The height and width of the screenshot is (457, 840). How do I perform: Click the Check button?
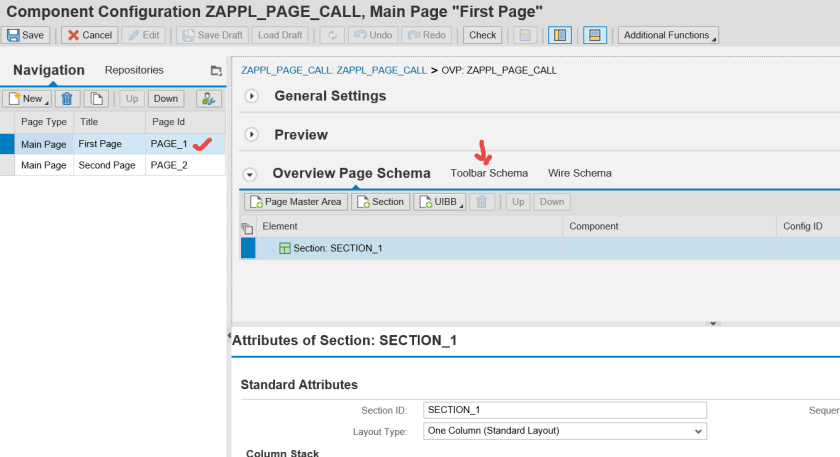click(x=482, y=35)
